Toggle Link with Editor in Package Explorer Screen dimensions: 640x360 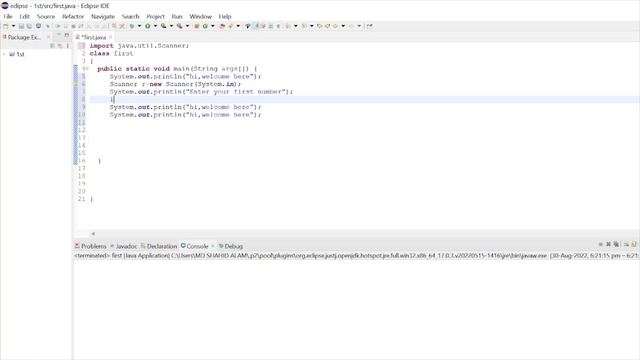60,46
